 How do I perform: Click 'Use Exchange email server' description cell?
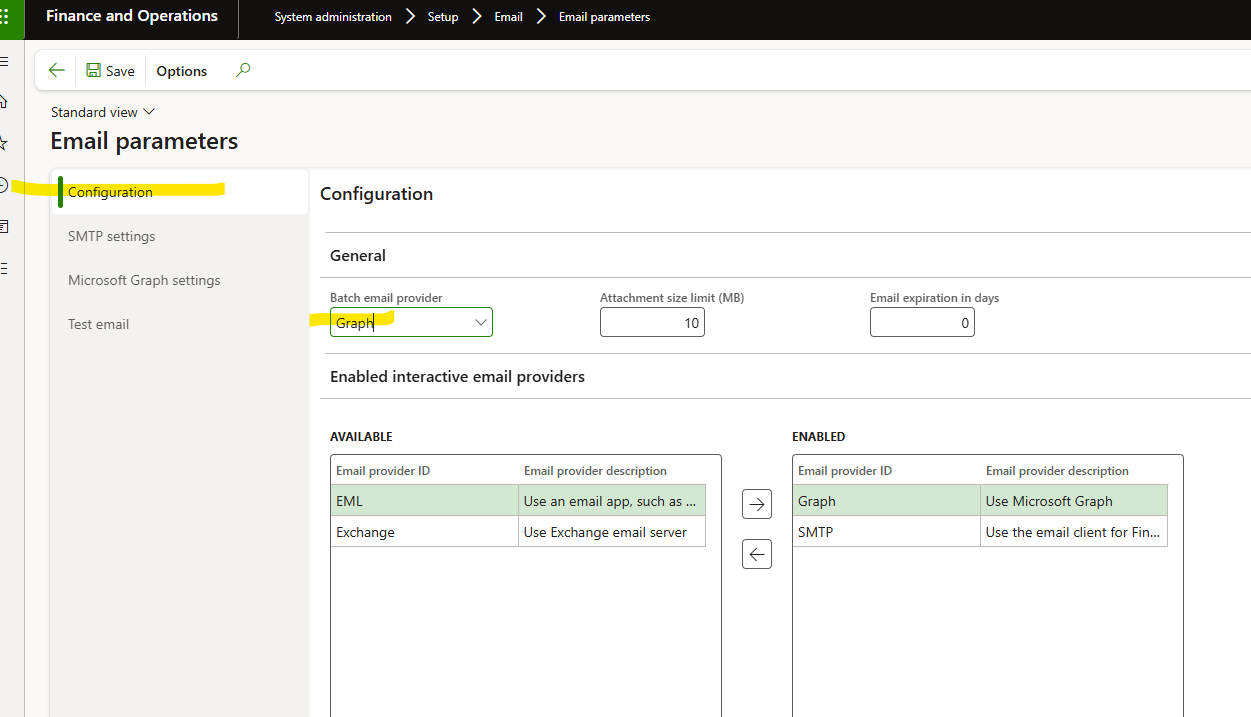pos(612,532)
